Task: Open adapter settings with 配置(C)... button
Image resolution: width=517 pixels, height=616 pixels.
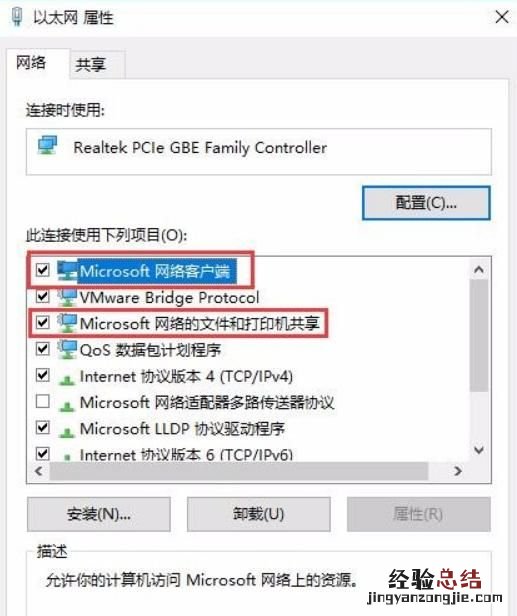Action: tap(426, 203)
